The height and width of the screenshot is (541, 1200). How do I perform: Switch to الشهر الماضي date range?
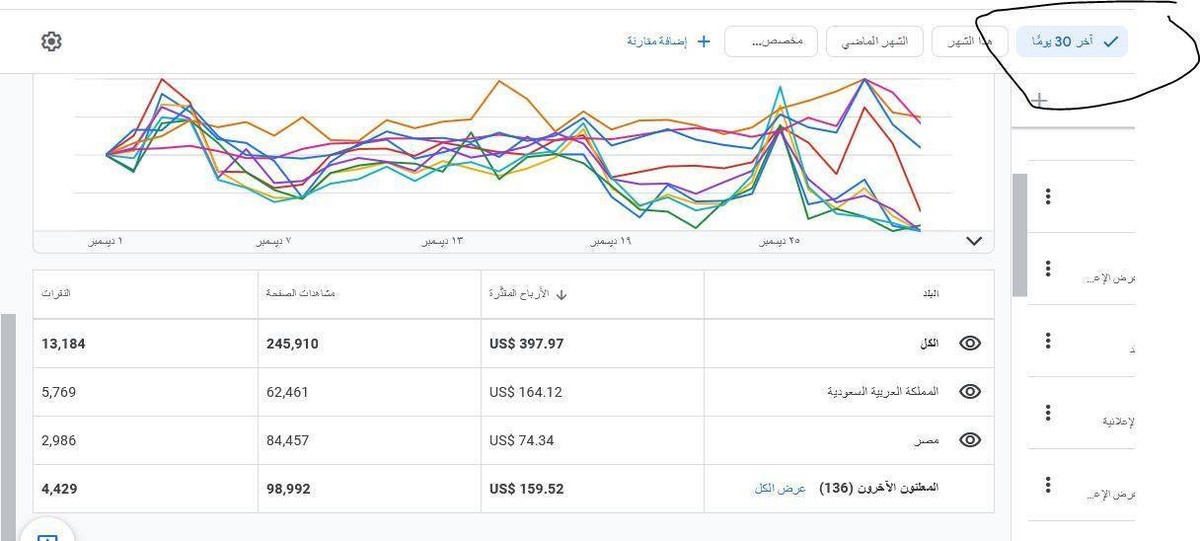coord(874,41)
